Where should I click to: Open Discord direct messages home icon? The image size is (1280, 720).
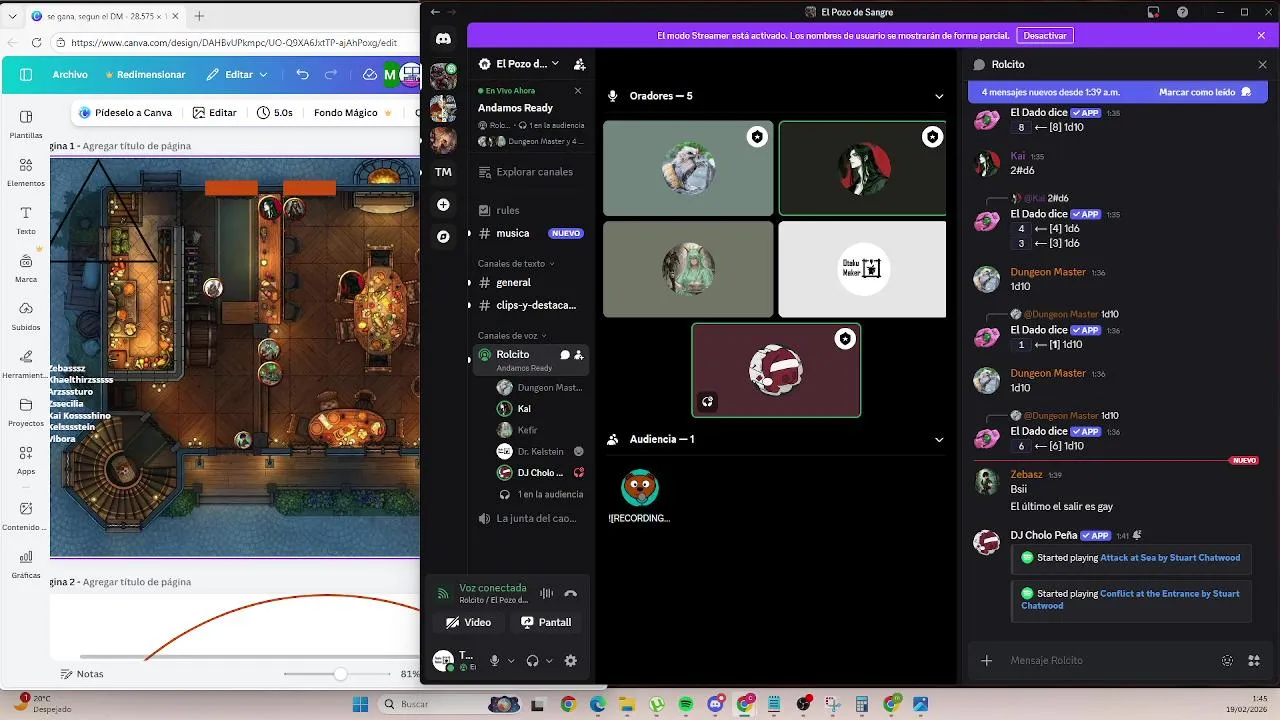click(443, 39)
